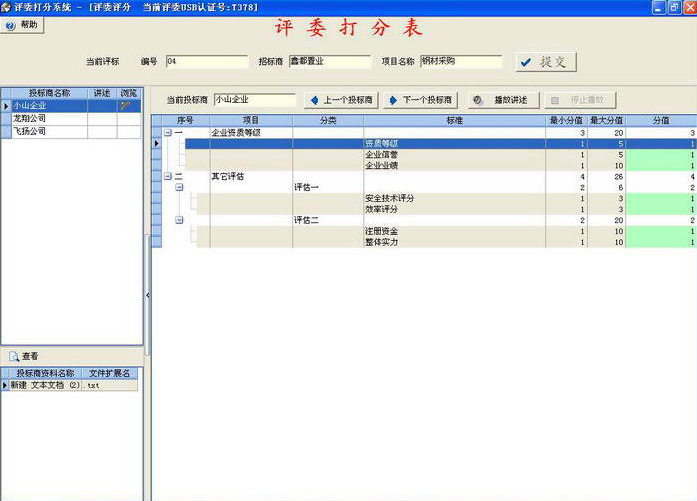
Task: Click the 浏览 column header
Action: (x=129, y=93)
